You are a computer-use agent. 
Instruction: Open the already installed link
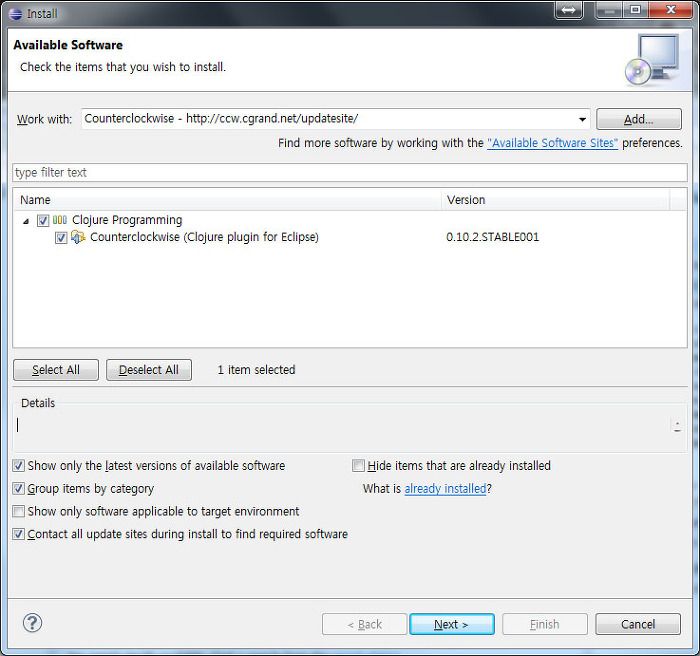445,489
